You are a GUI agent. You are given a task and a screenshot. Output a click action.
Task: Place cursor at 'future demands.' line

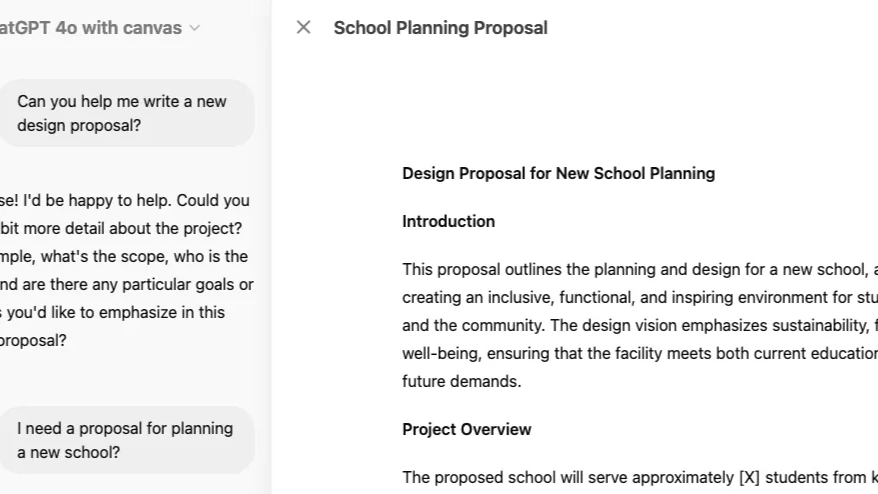(x=461, y=381)
